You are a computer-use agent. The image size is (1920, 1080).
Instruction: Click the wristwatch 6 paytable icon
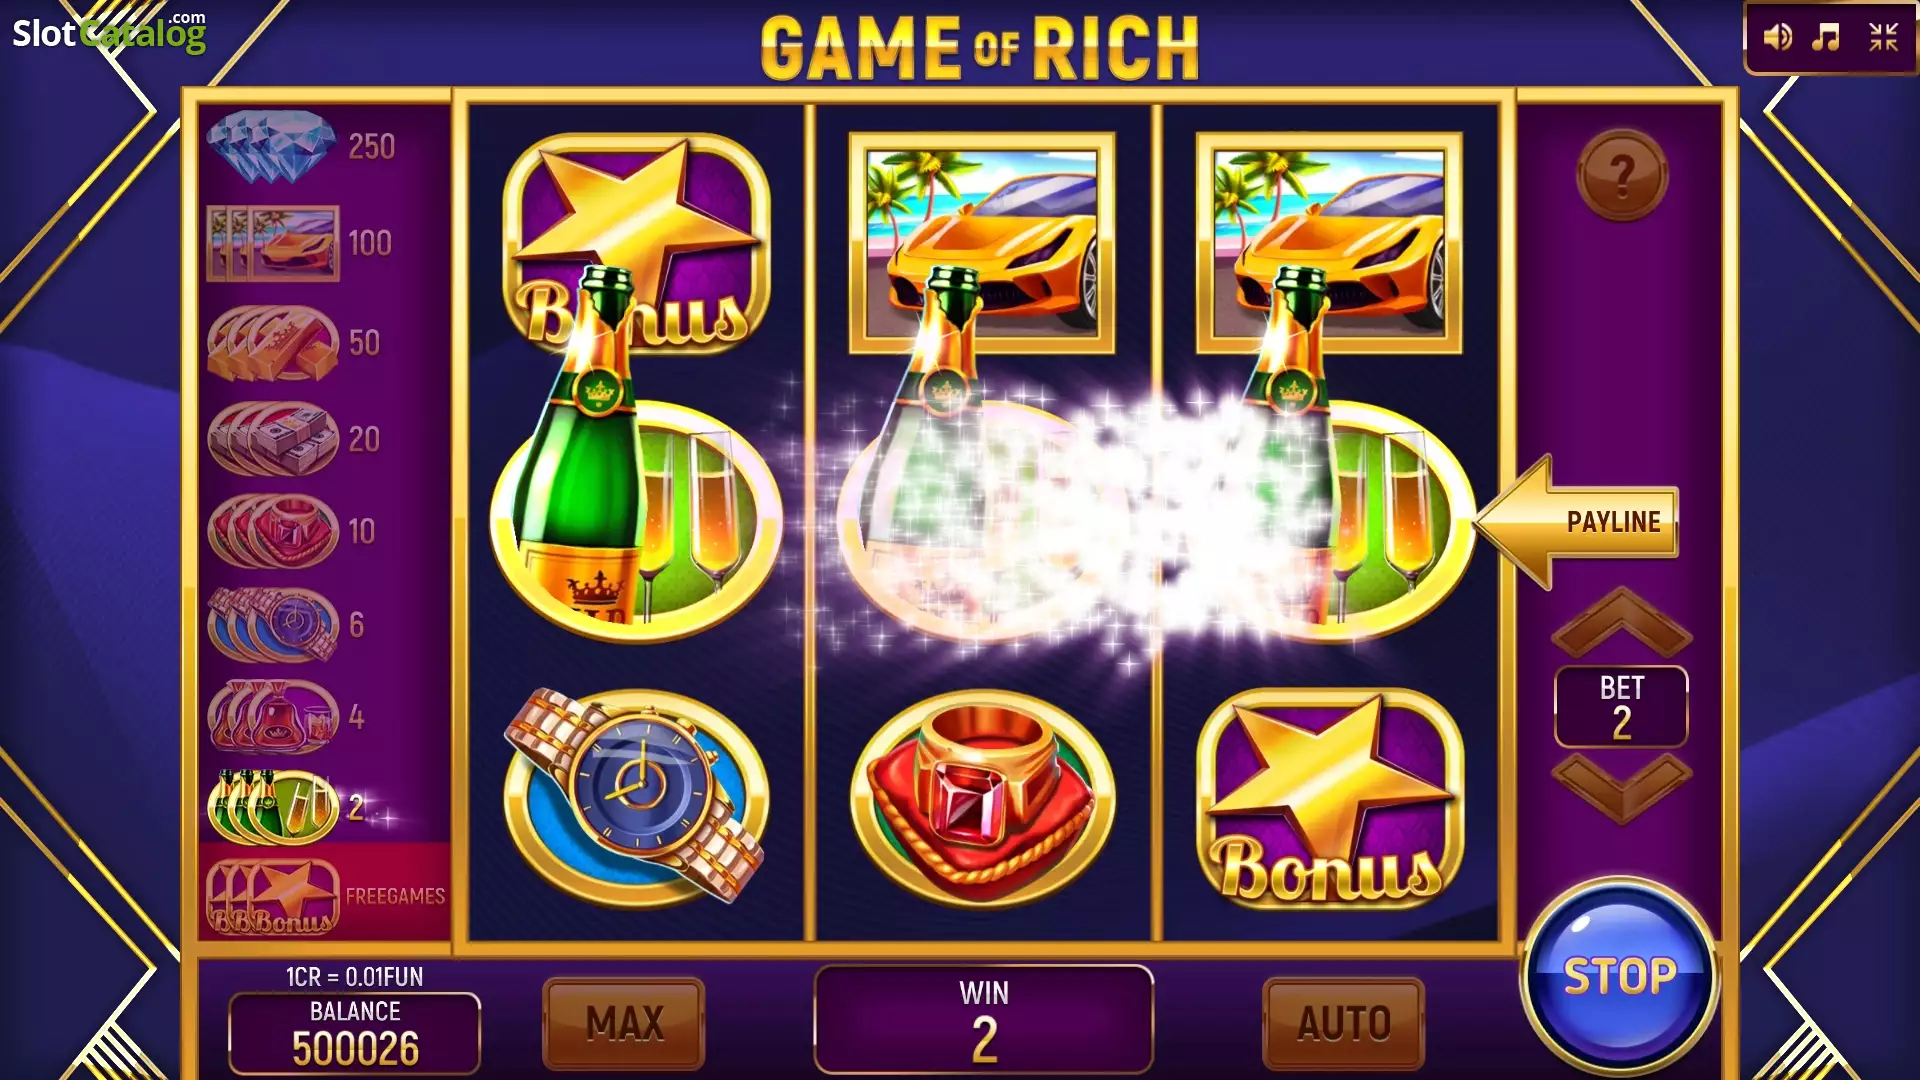pyautogui.click(x=272, y=624)
